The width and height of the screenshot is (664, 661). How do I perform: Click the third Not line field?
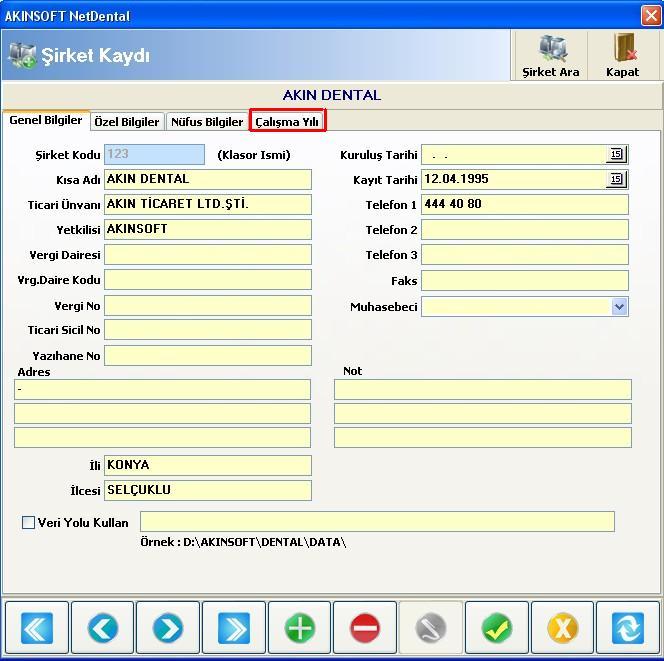(483, 437)
